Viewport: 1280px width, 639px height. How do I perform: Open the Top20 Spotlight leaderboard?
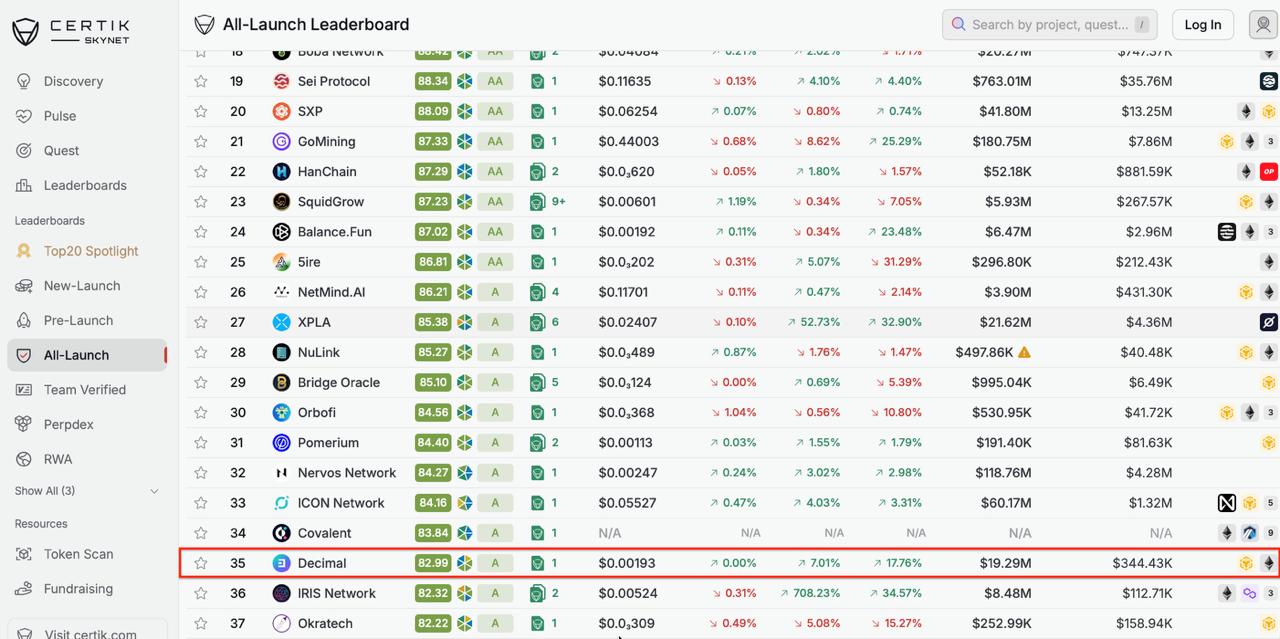(x=90, y=251)
